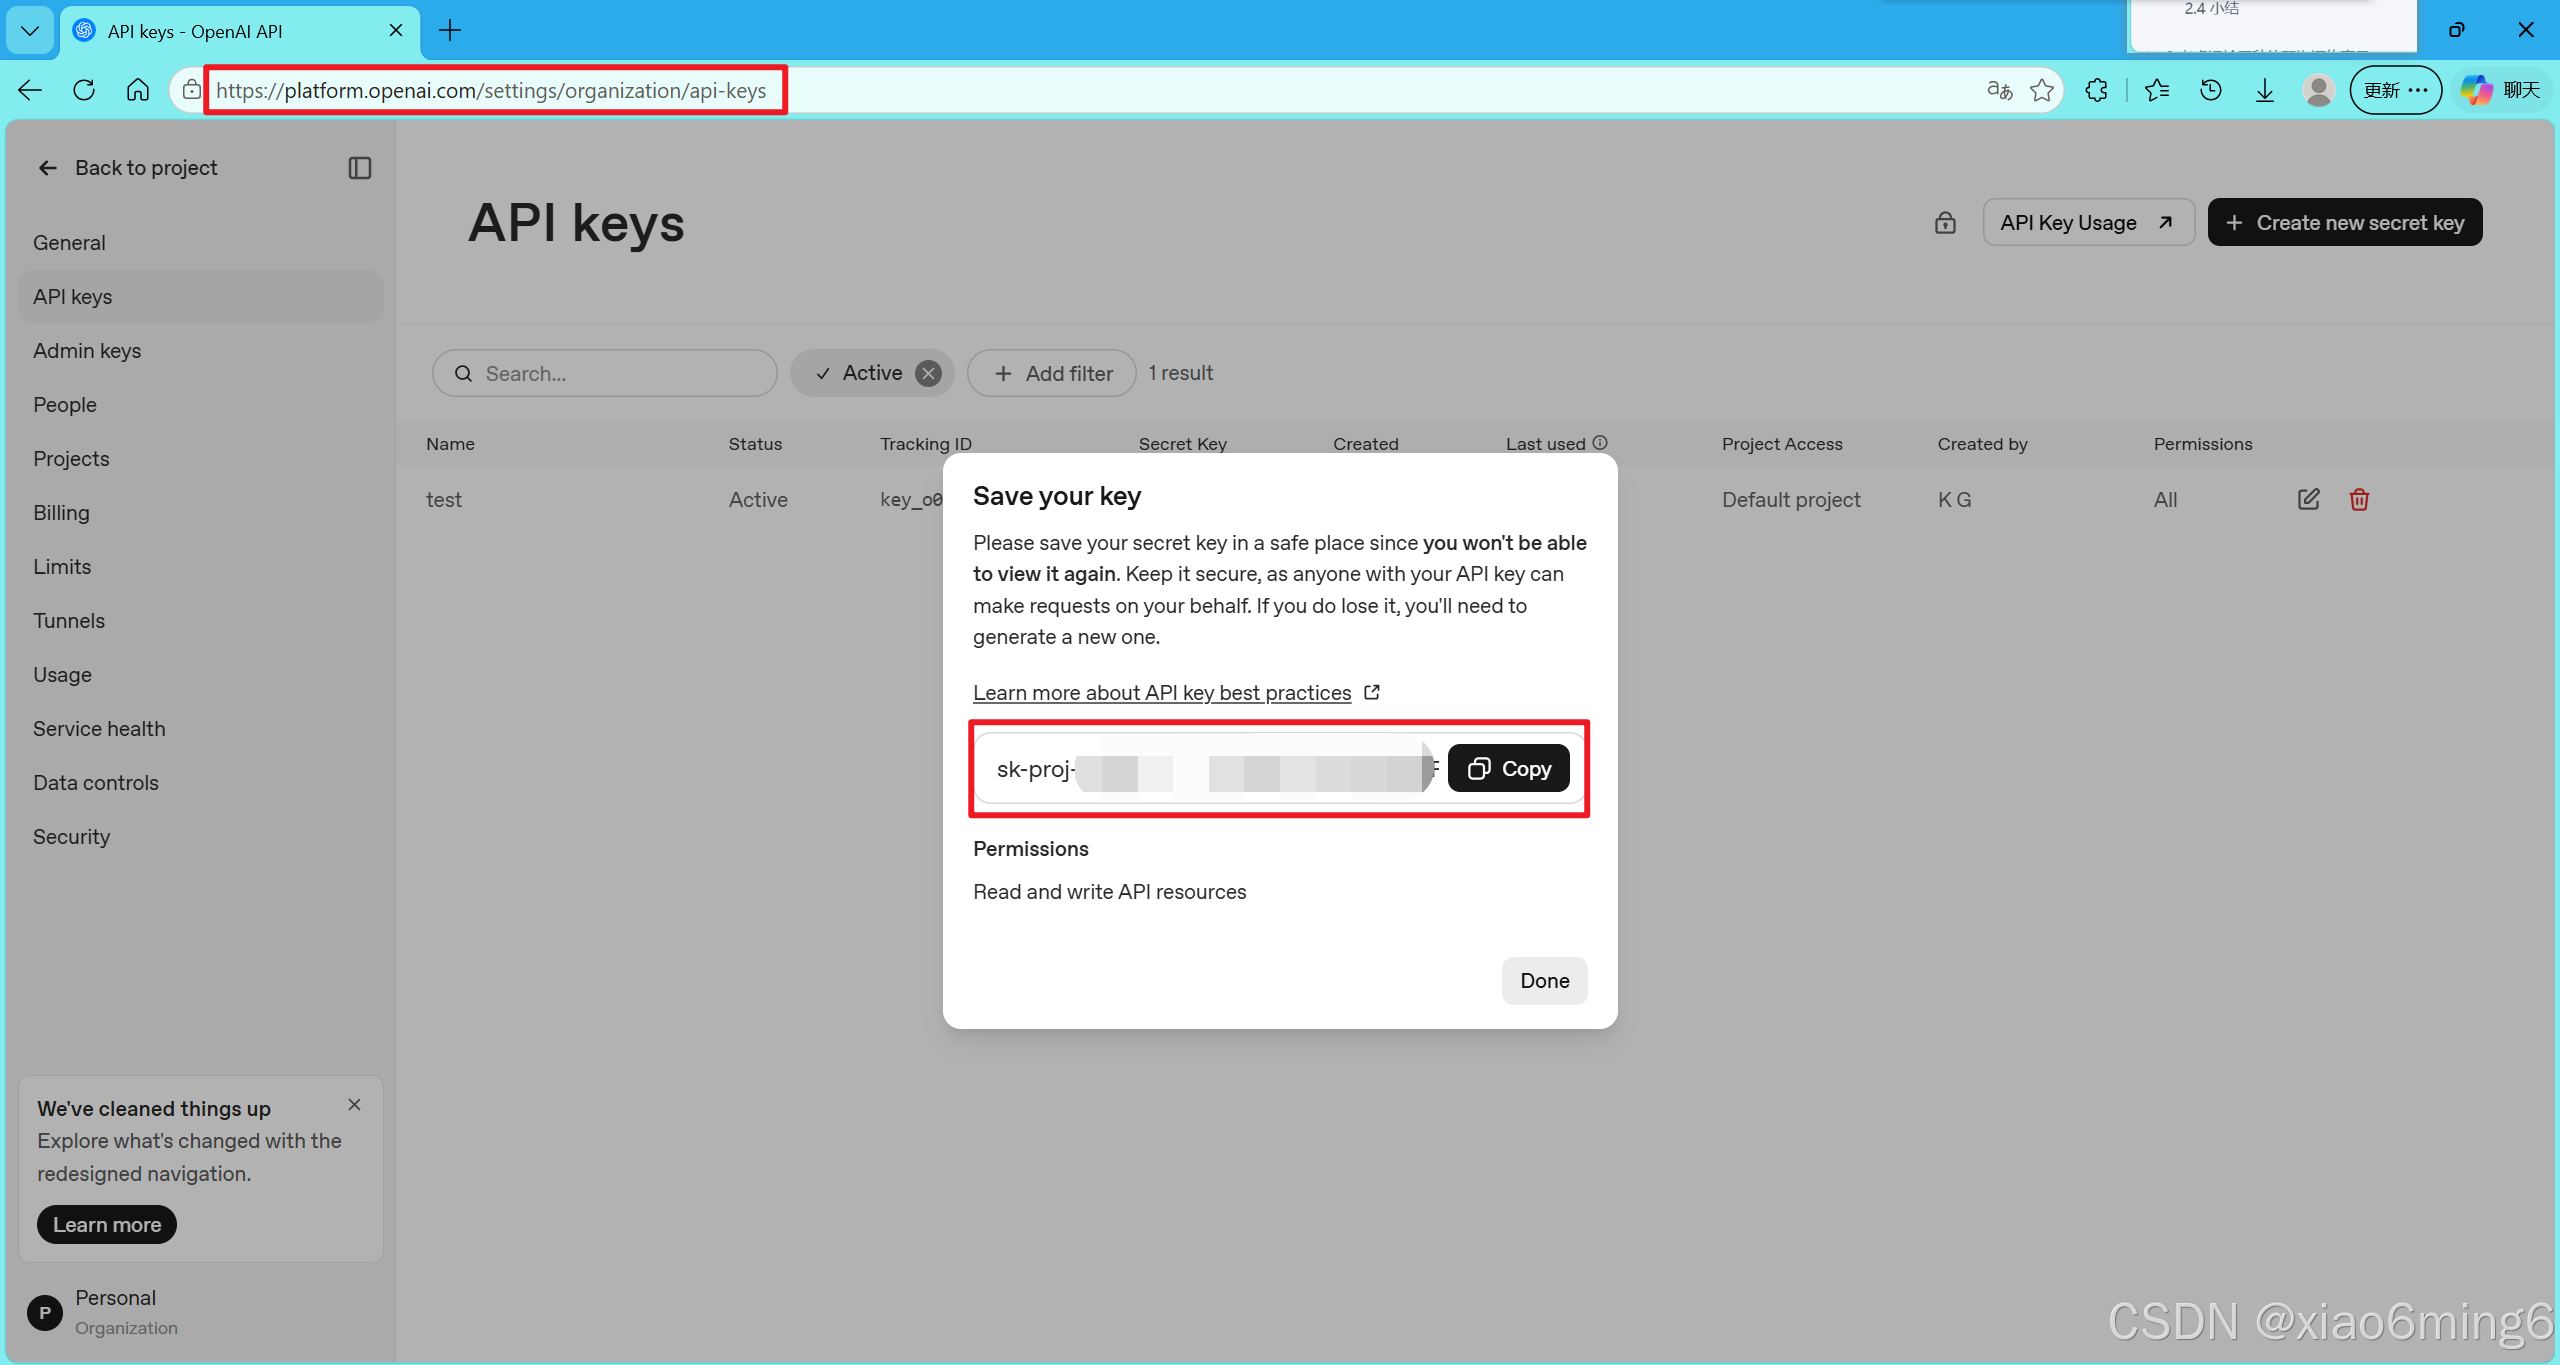Click the translate page icon
Screen dimensions: 2560x1365
pyautogui.click(x=1999, y=90)
